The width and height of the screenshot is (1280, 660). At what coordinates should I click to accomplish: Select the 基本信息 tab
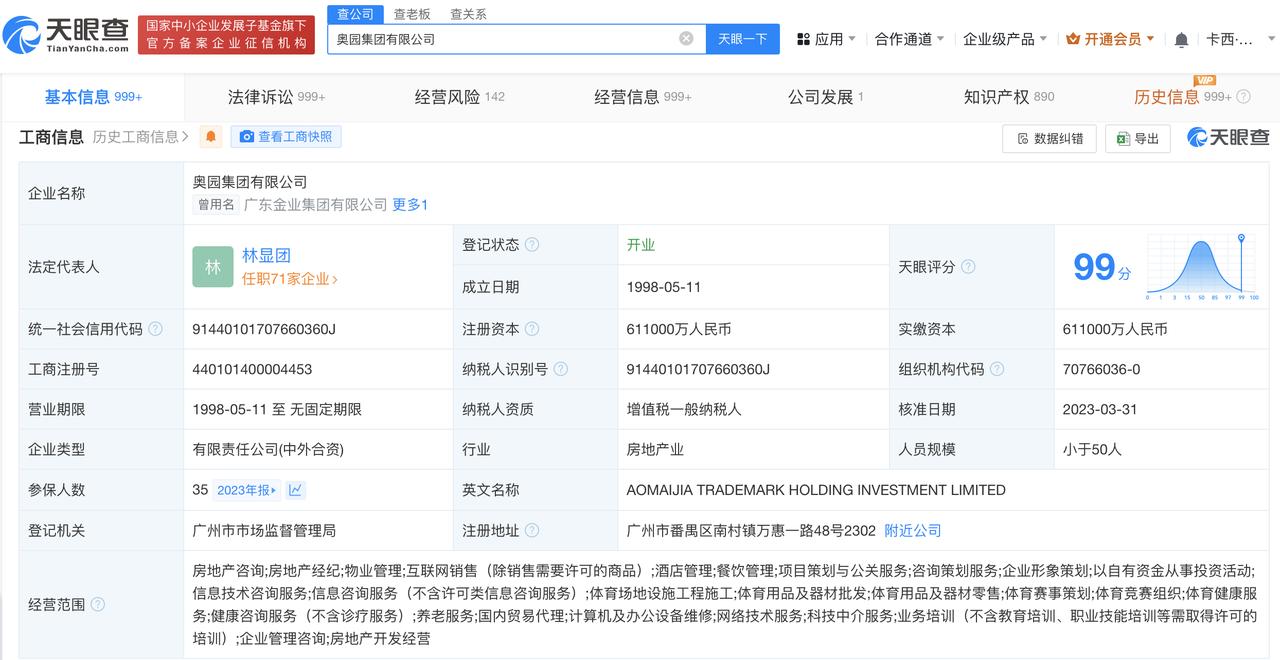click(x=93, y=97)
